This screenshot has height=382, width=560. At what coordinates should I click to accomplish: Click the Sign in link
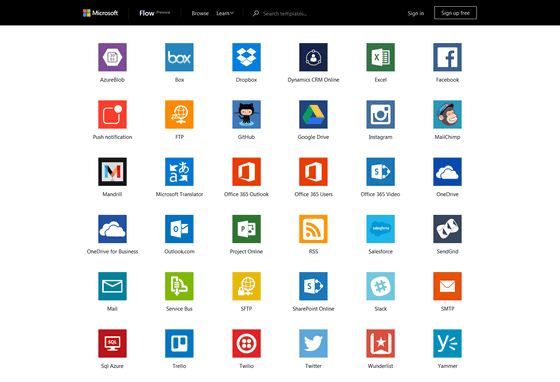(416, 13)
